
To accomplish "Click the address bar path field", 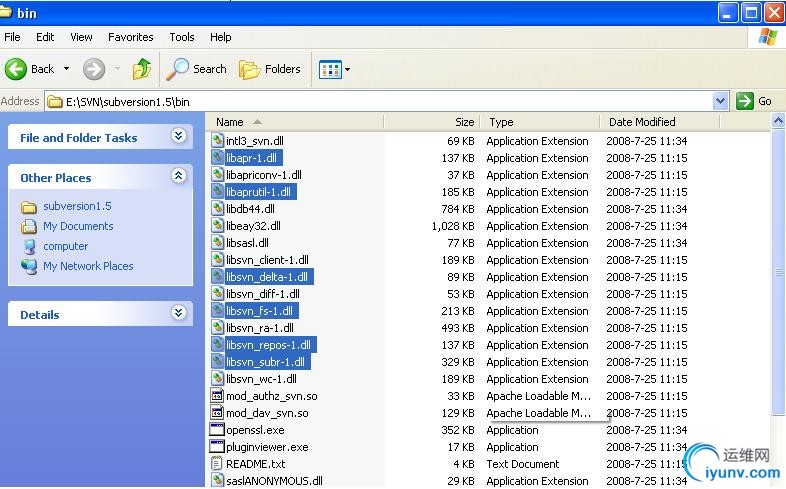I will click(378, 102).
